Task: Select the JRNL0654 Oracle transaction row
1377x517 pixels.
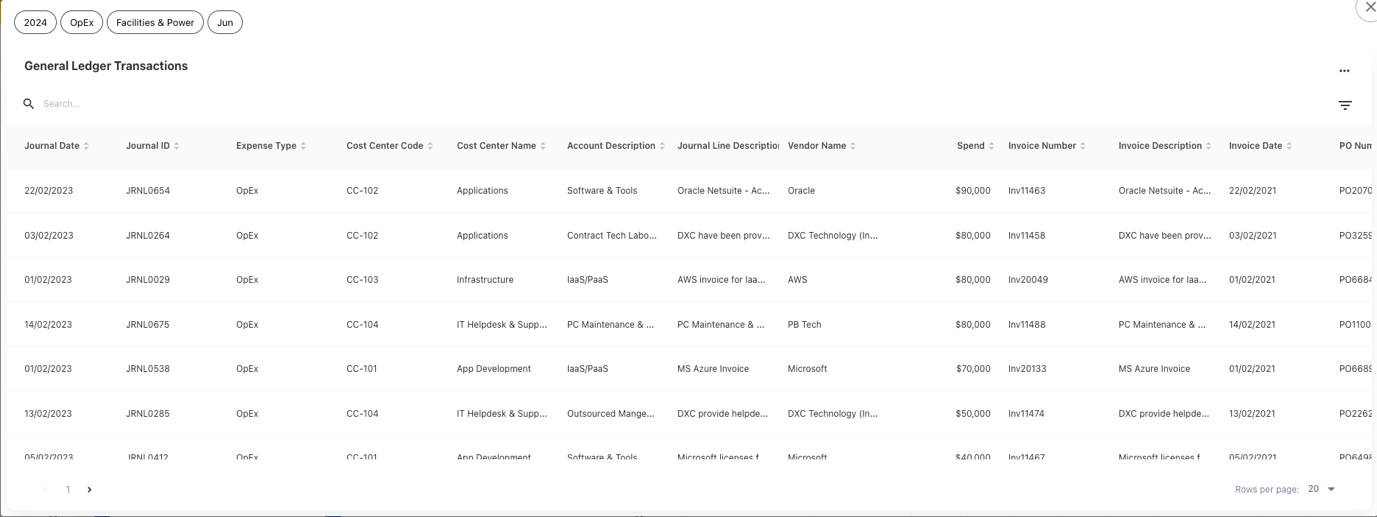Action: 150,190
